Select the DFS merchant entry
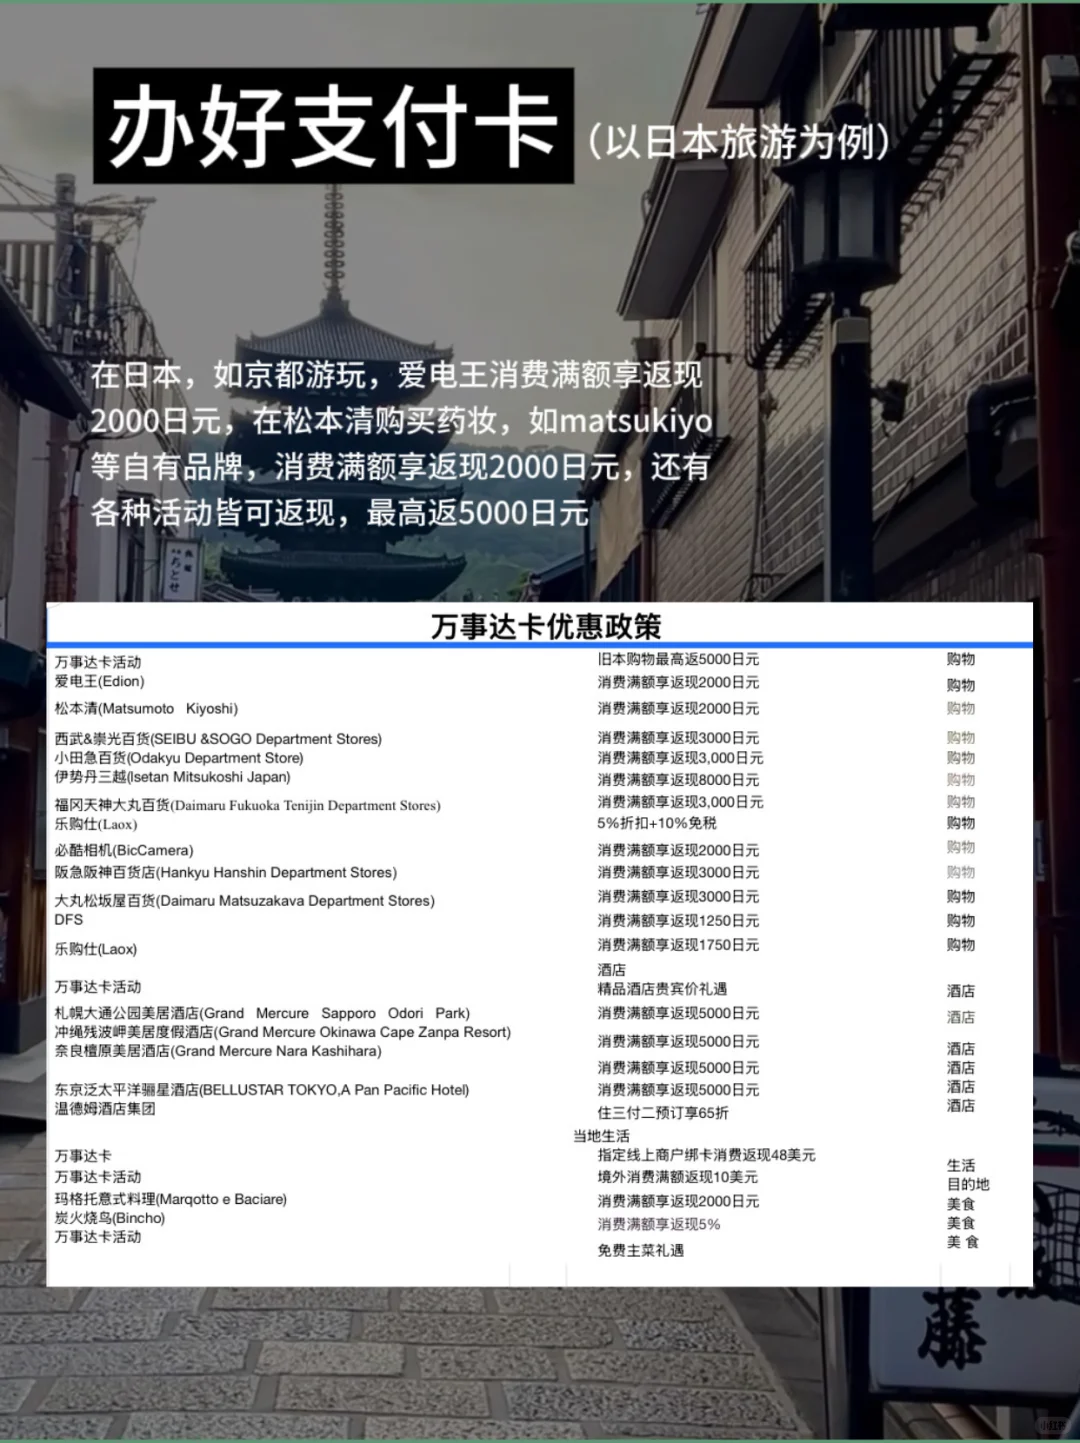The width and height of the screenshot is (1080, 1443). pos(65,920)
